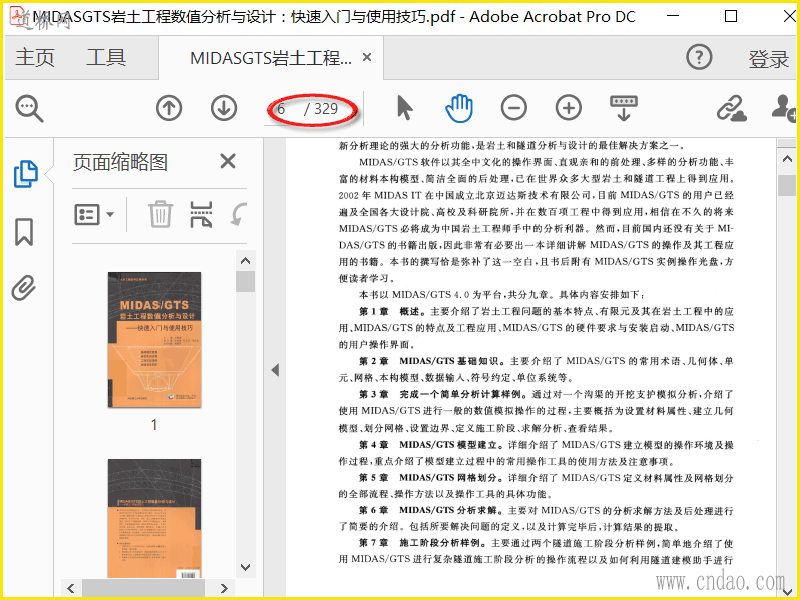
Task: Click the thumbnail panel vertical scrollbar thumb
Action: tap(245, 281)
